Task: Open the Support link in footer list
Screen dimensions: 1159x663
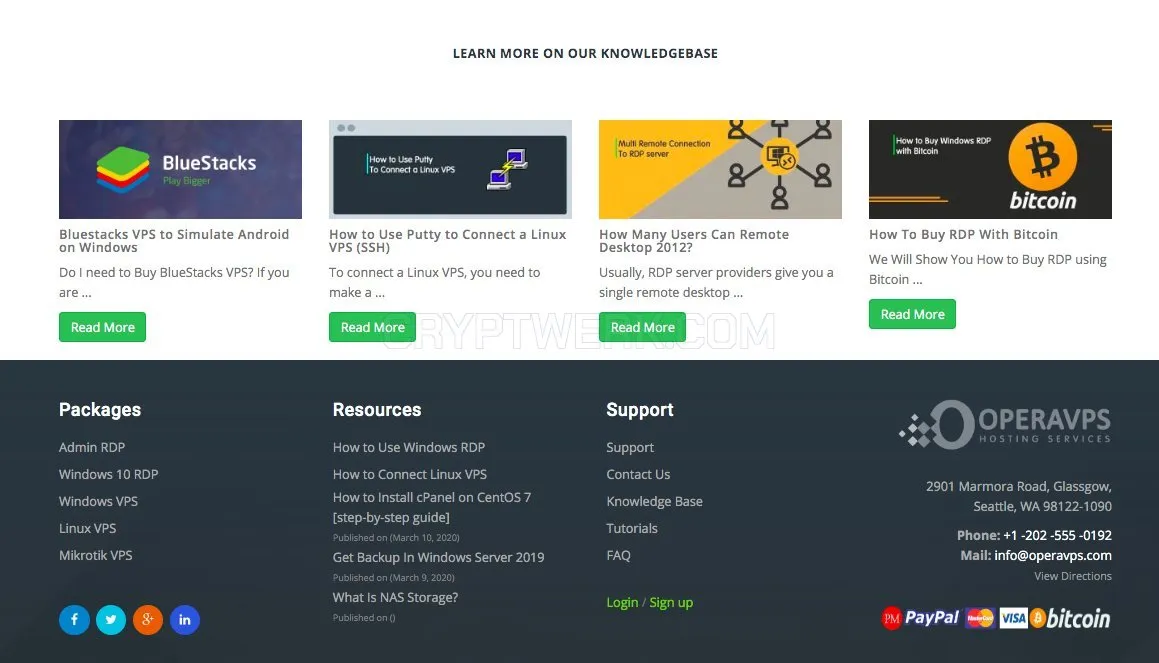Action: pyautogui.click(x=630, y=447)
